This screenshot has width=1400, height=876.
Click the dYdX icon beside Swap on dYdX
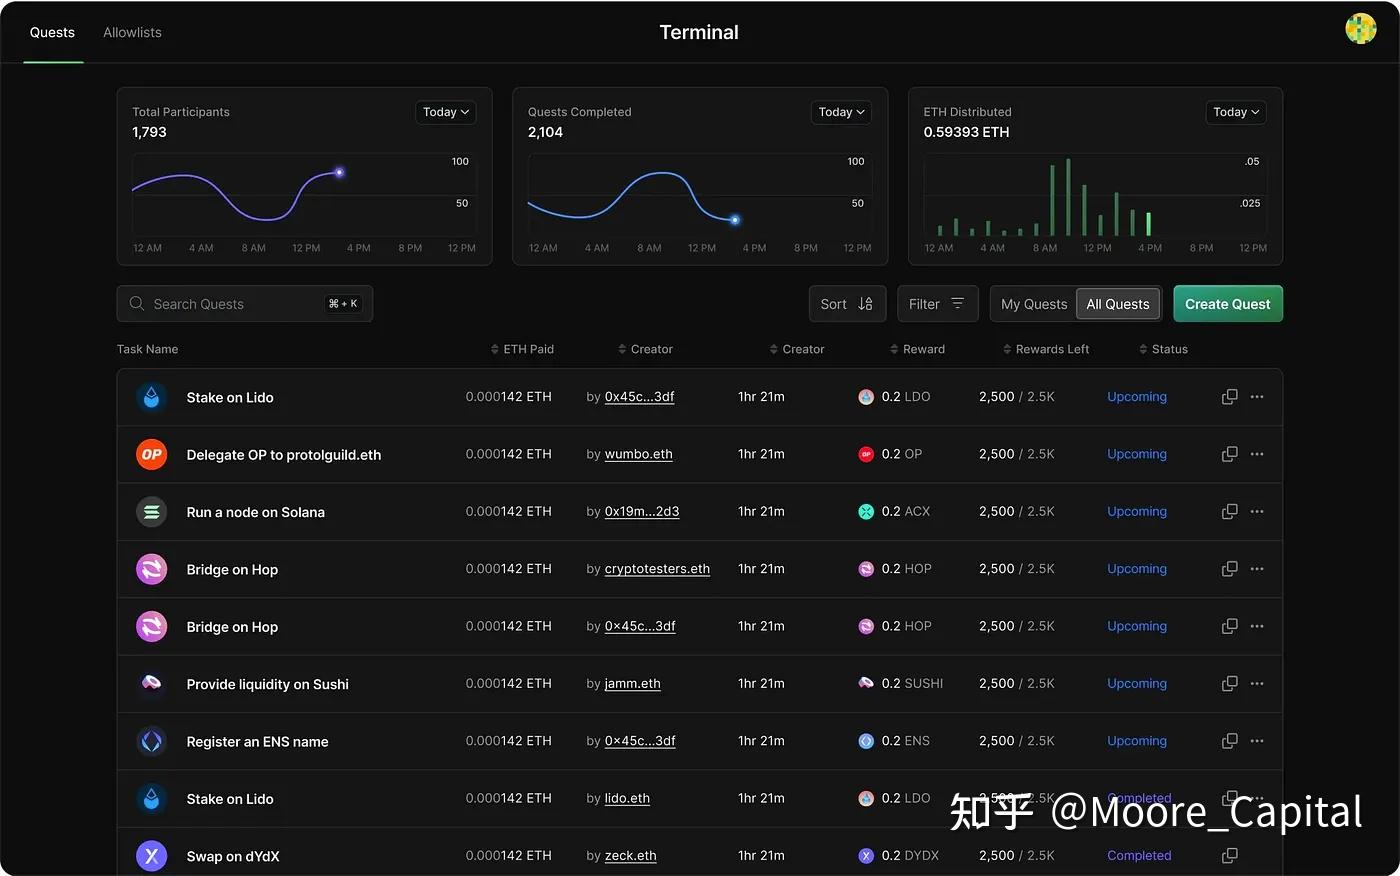click(151, 856)
